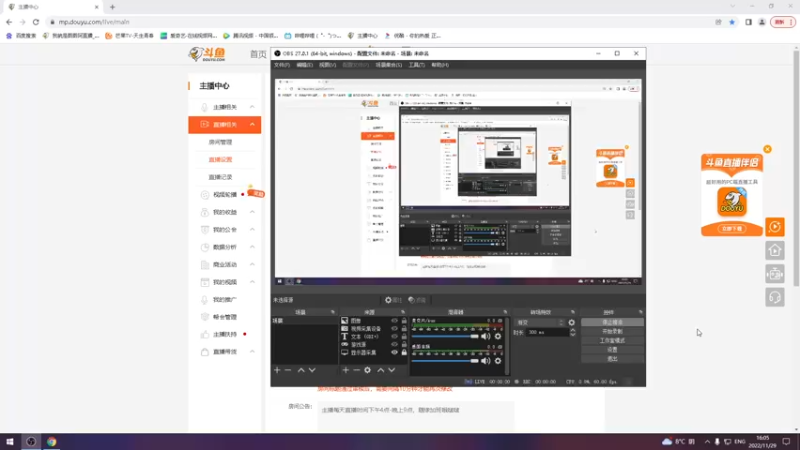This screenshot has width=800, height=450.
Task: Mute the desktop audio speaker icon
Action: [x=486, y=361]
